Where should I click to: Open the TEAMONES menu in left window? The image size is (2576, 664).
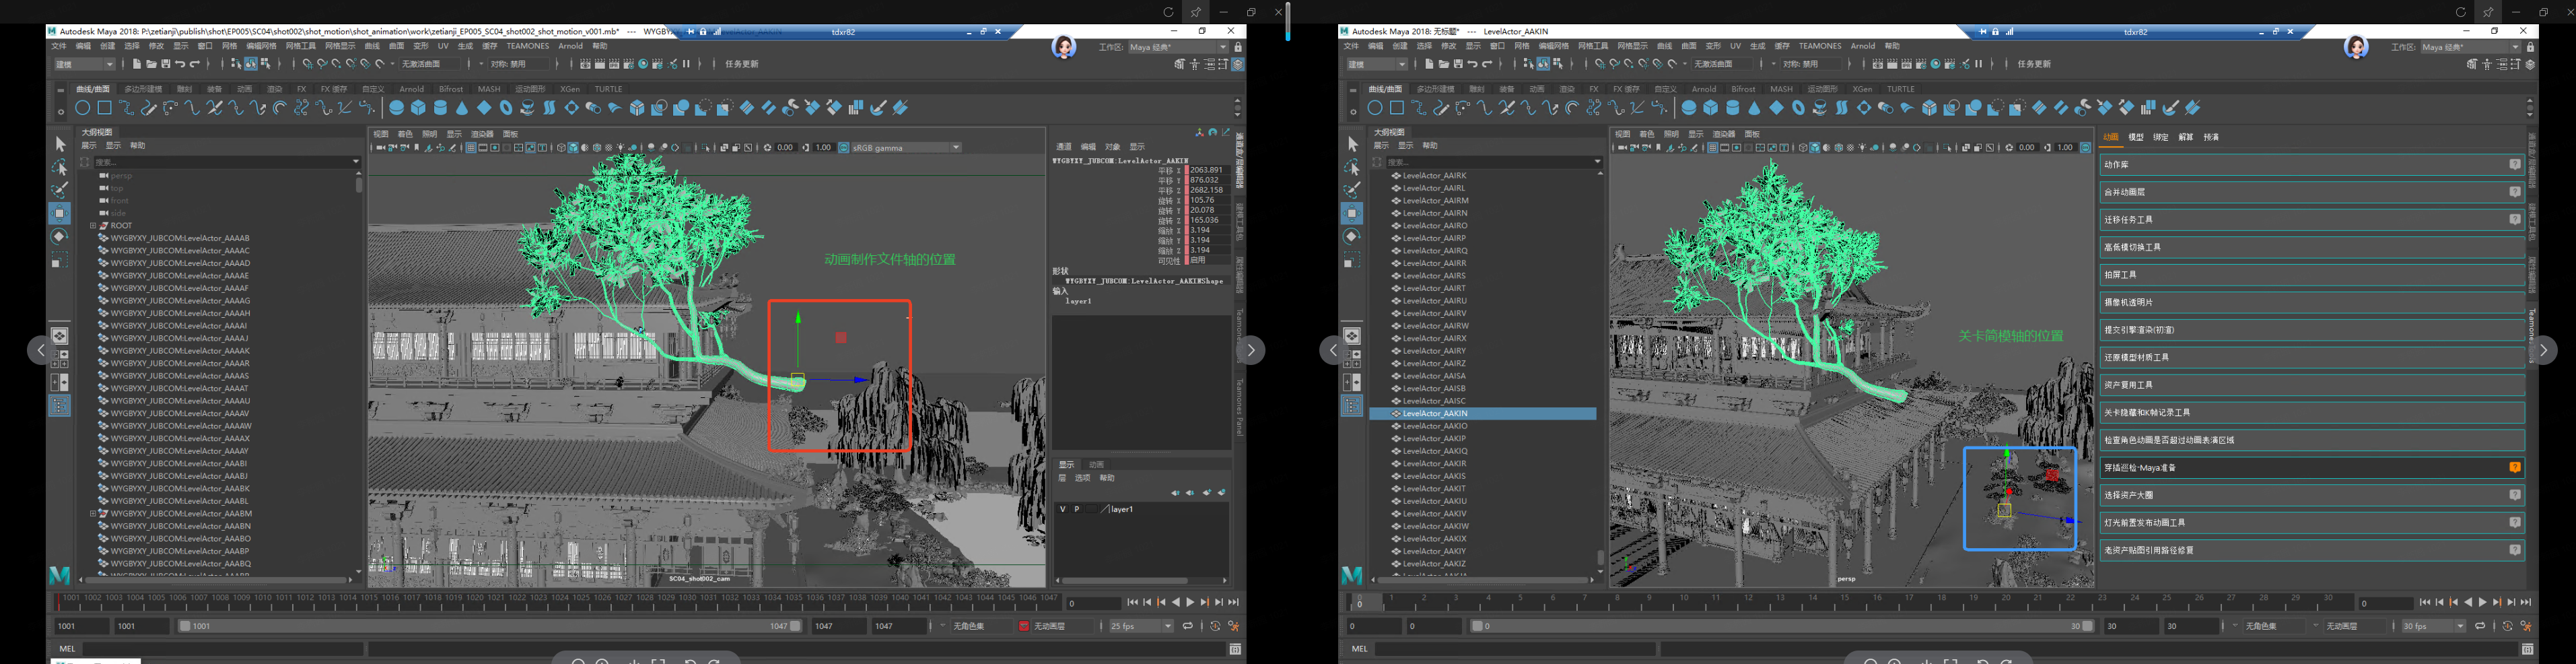tap(527, 46)
